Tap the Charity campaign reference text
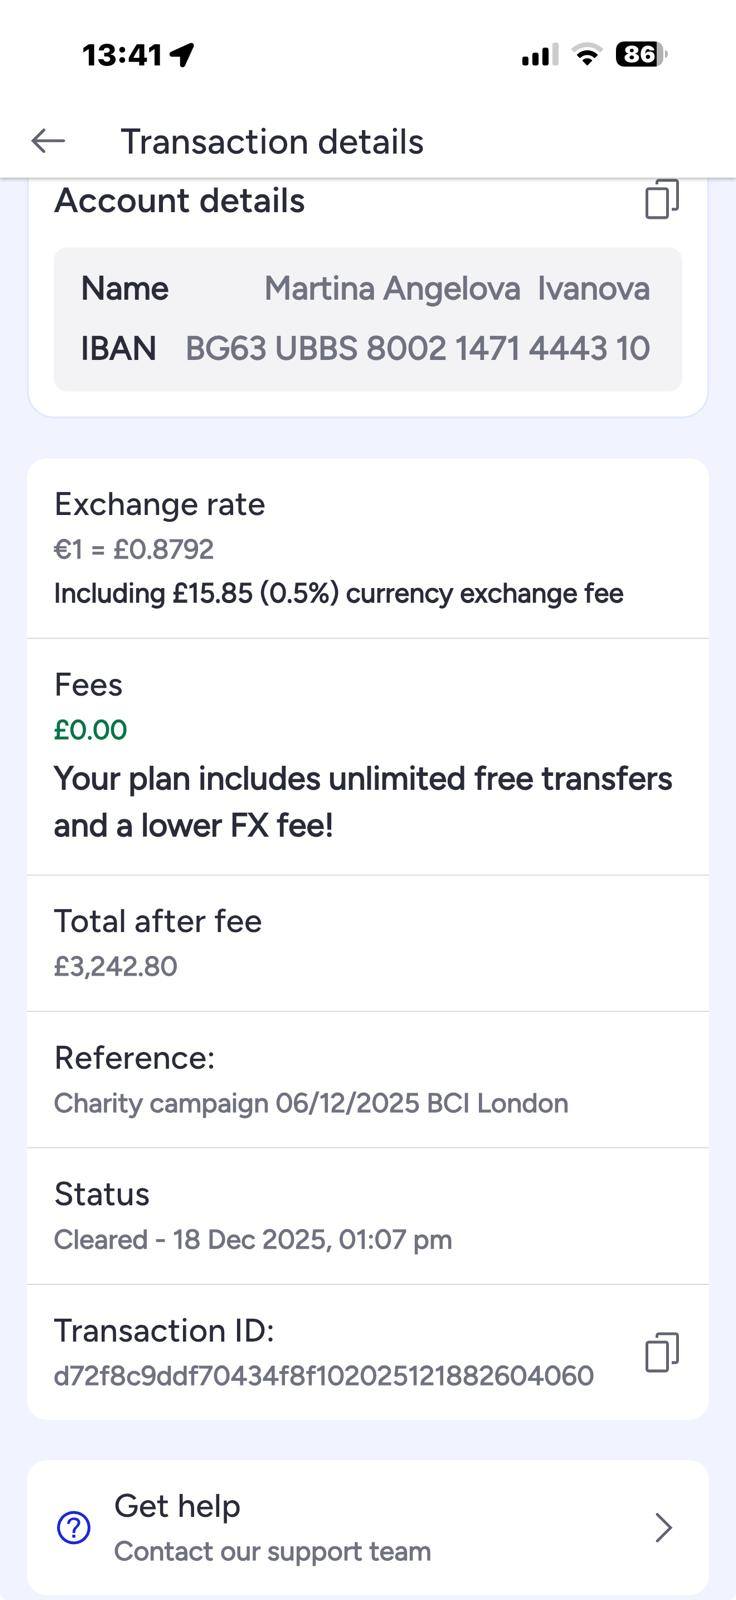The width and height of the screenshot is (736, 1600). [x=310, y=1103]
